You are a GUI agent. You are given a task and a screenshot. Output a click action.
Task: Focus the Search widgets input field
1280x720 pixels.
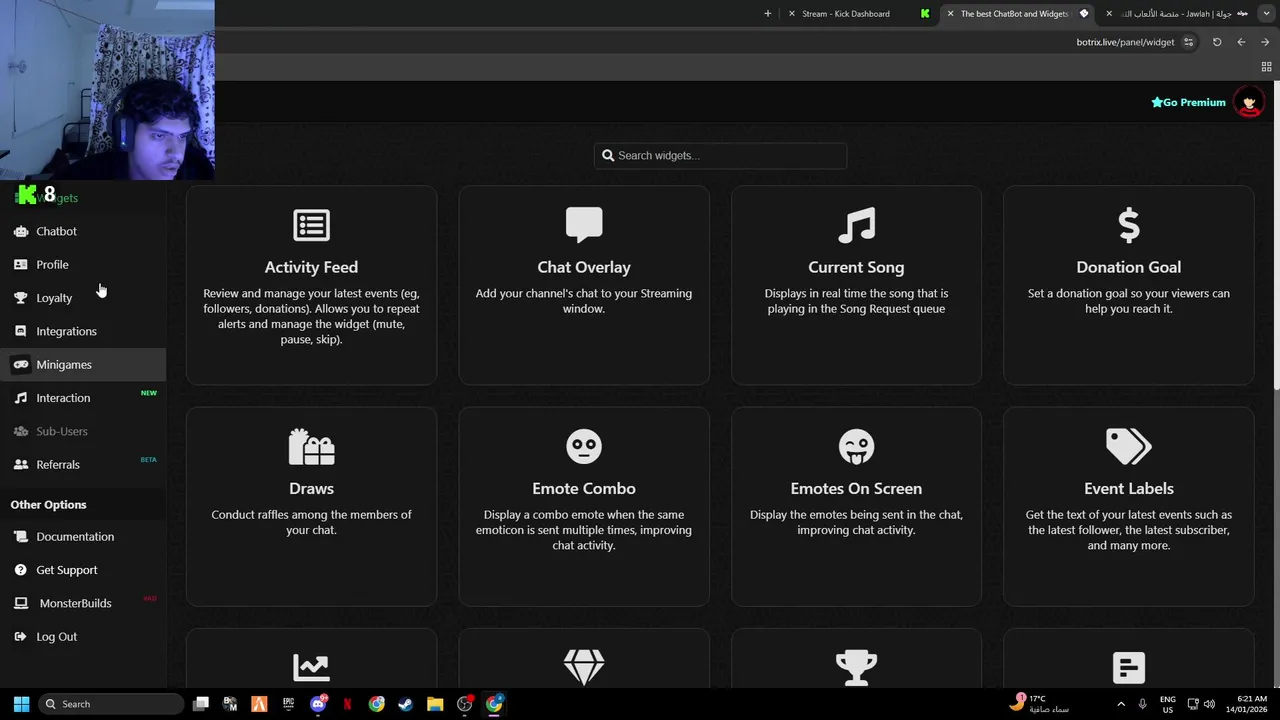[x=720, y=155]
